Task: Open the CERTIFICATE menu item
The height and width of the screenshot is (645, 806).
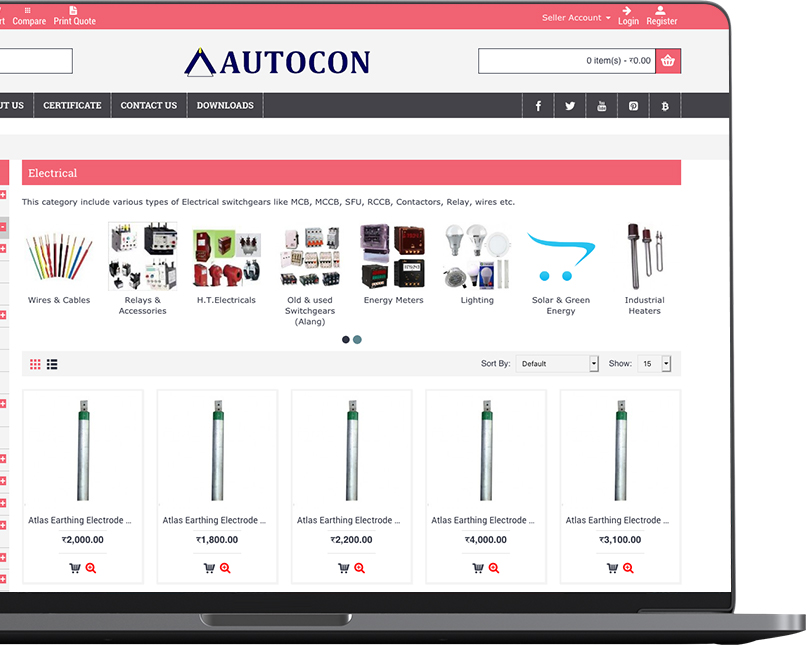Action: tap(72, 105)
